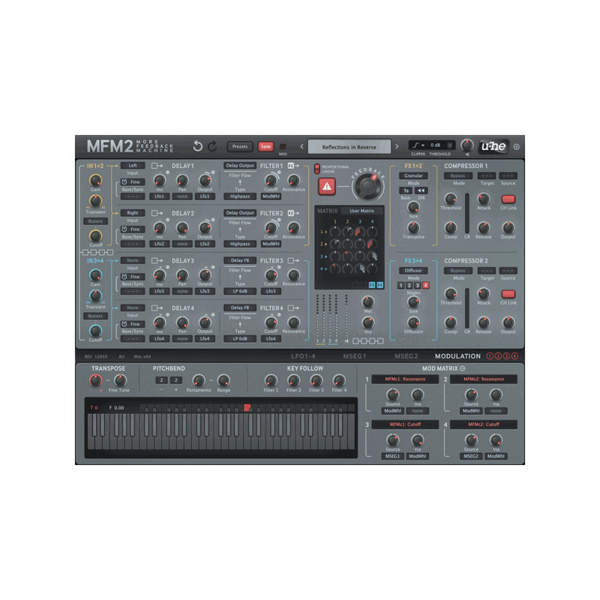Click Delay 1 routing arrow icon
The image size is (600, 600).
[157, 166]
